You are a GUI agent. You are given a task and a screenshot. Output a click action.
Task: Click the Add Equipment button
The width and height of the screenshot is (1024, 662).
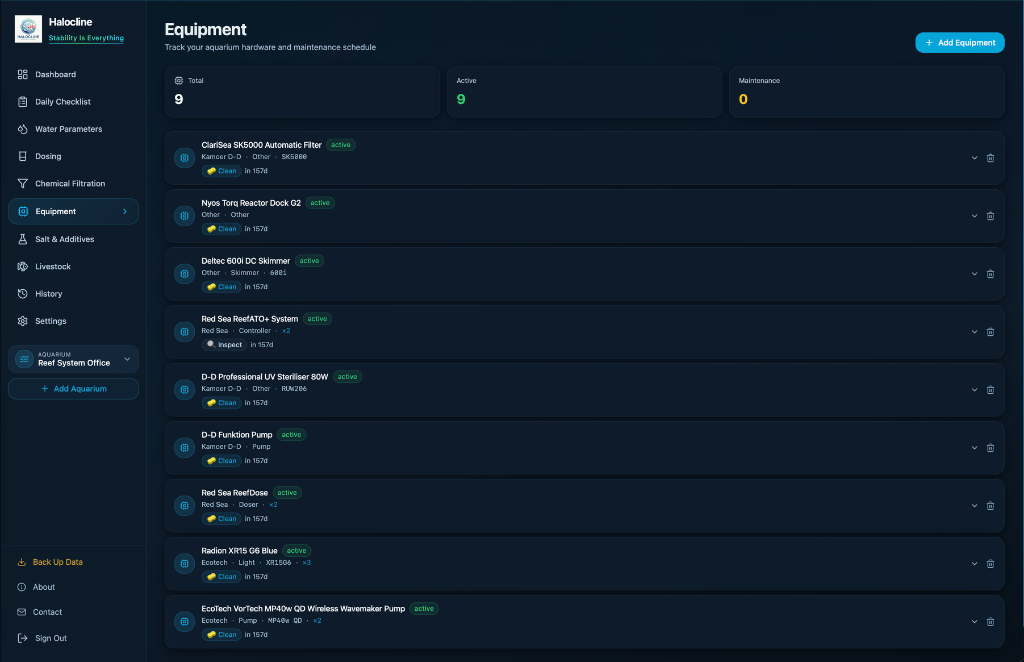pyautogui.click(x=959, y=43)
